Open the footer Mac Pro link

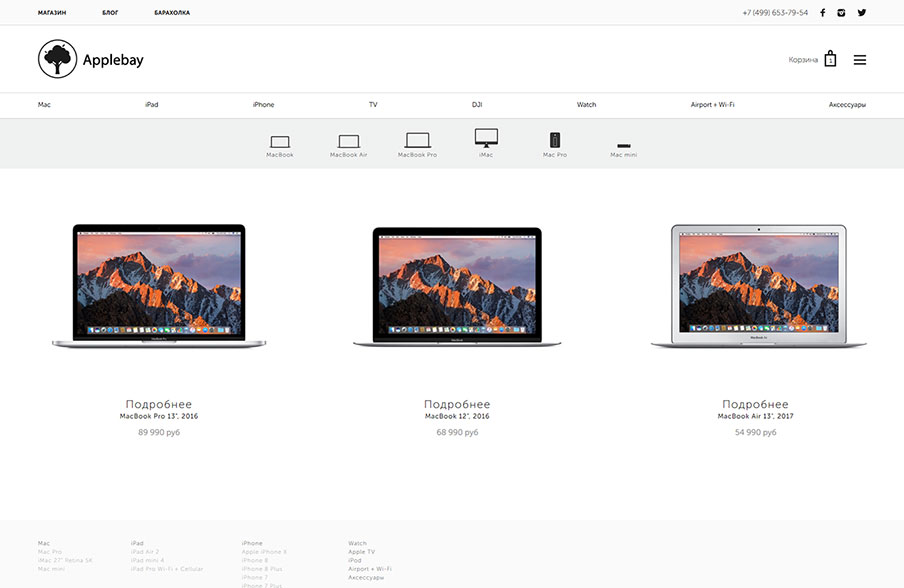point(50,552)
